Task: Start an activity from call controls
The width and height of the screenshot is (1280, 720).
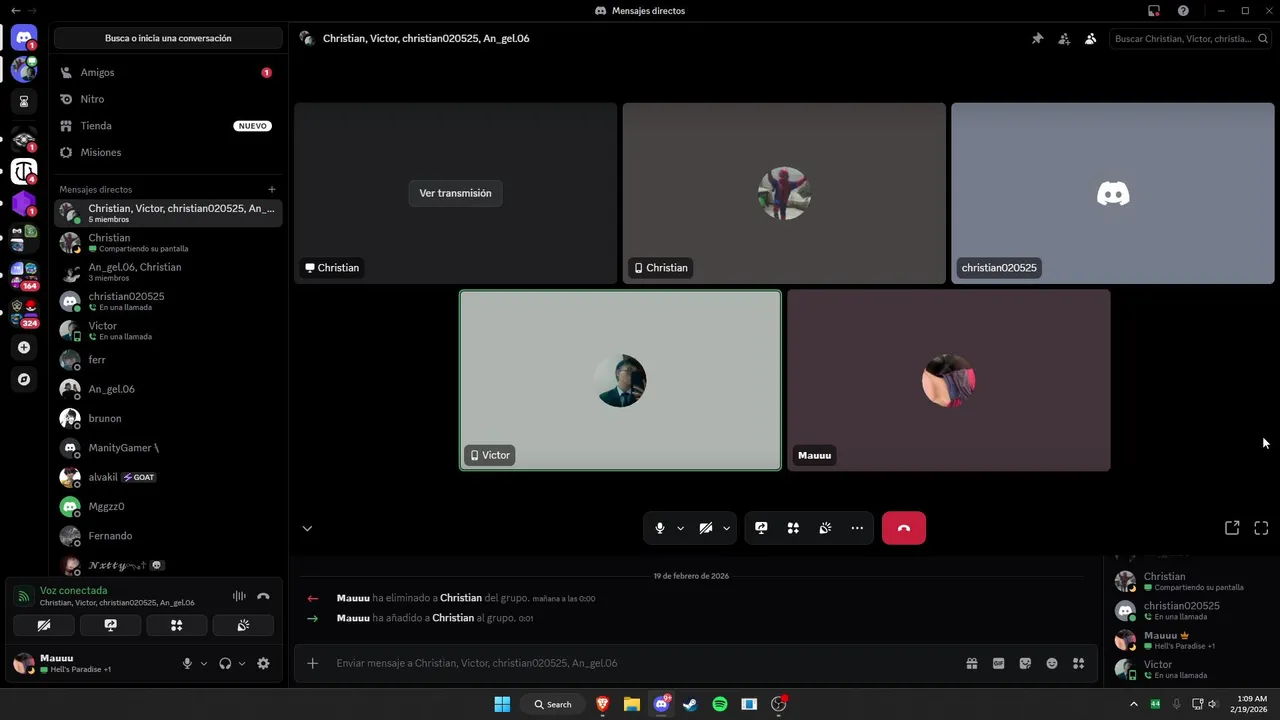Action: point(793,528)
